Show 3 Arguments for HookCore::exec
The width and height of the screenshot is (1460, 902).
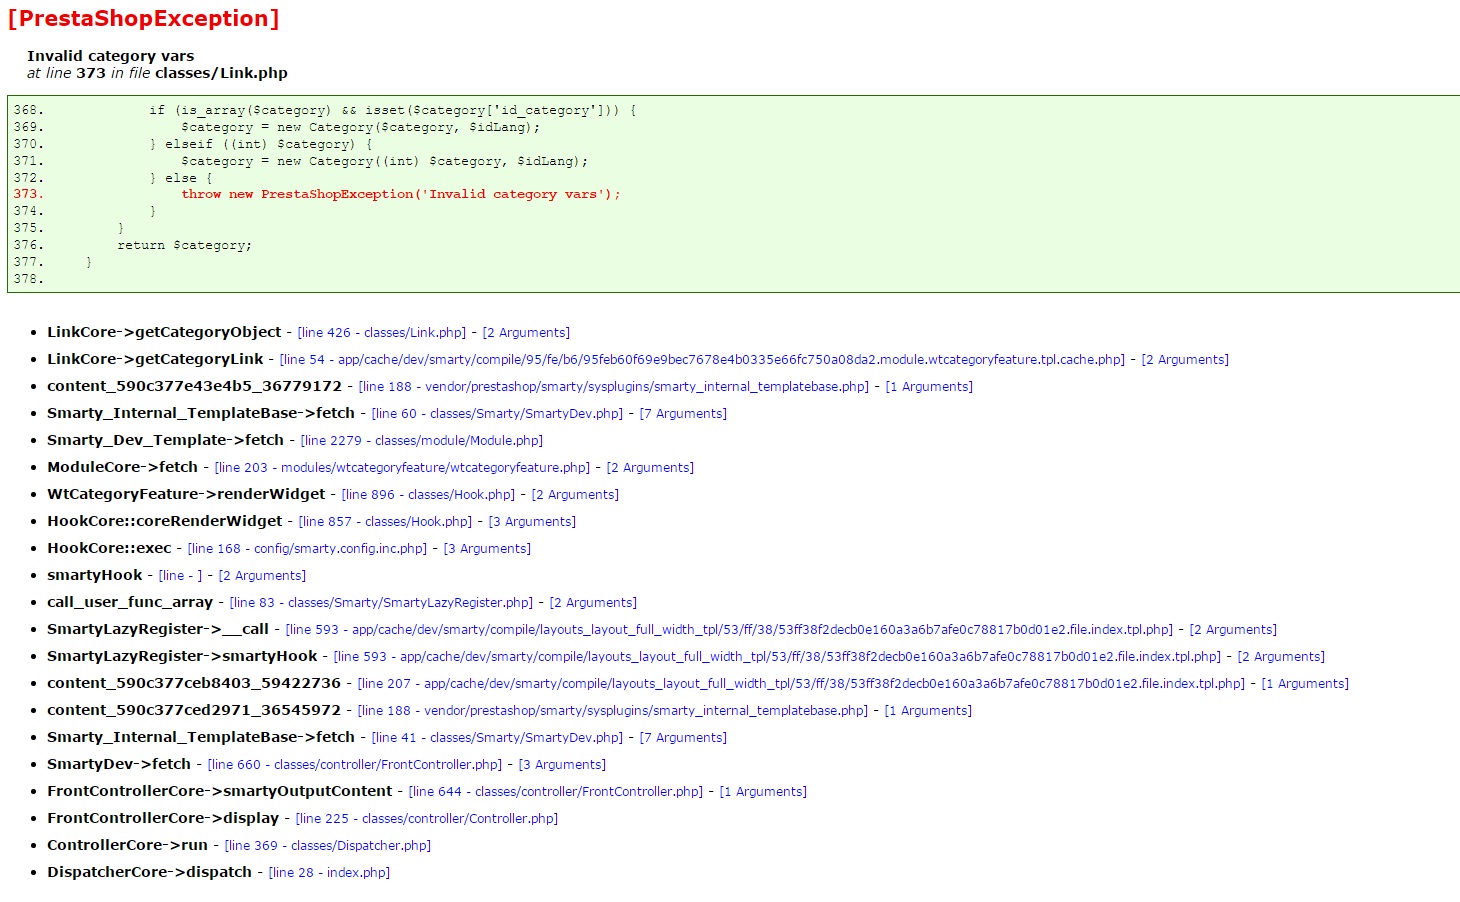(487, 549)
